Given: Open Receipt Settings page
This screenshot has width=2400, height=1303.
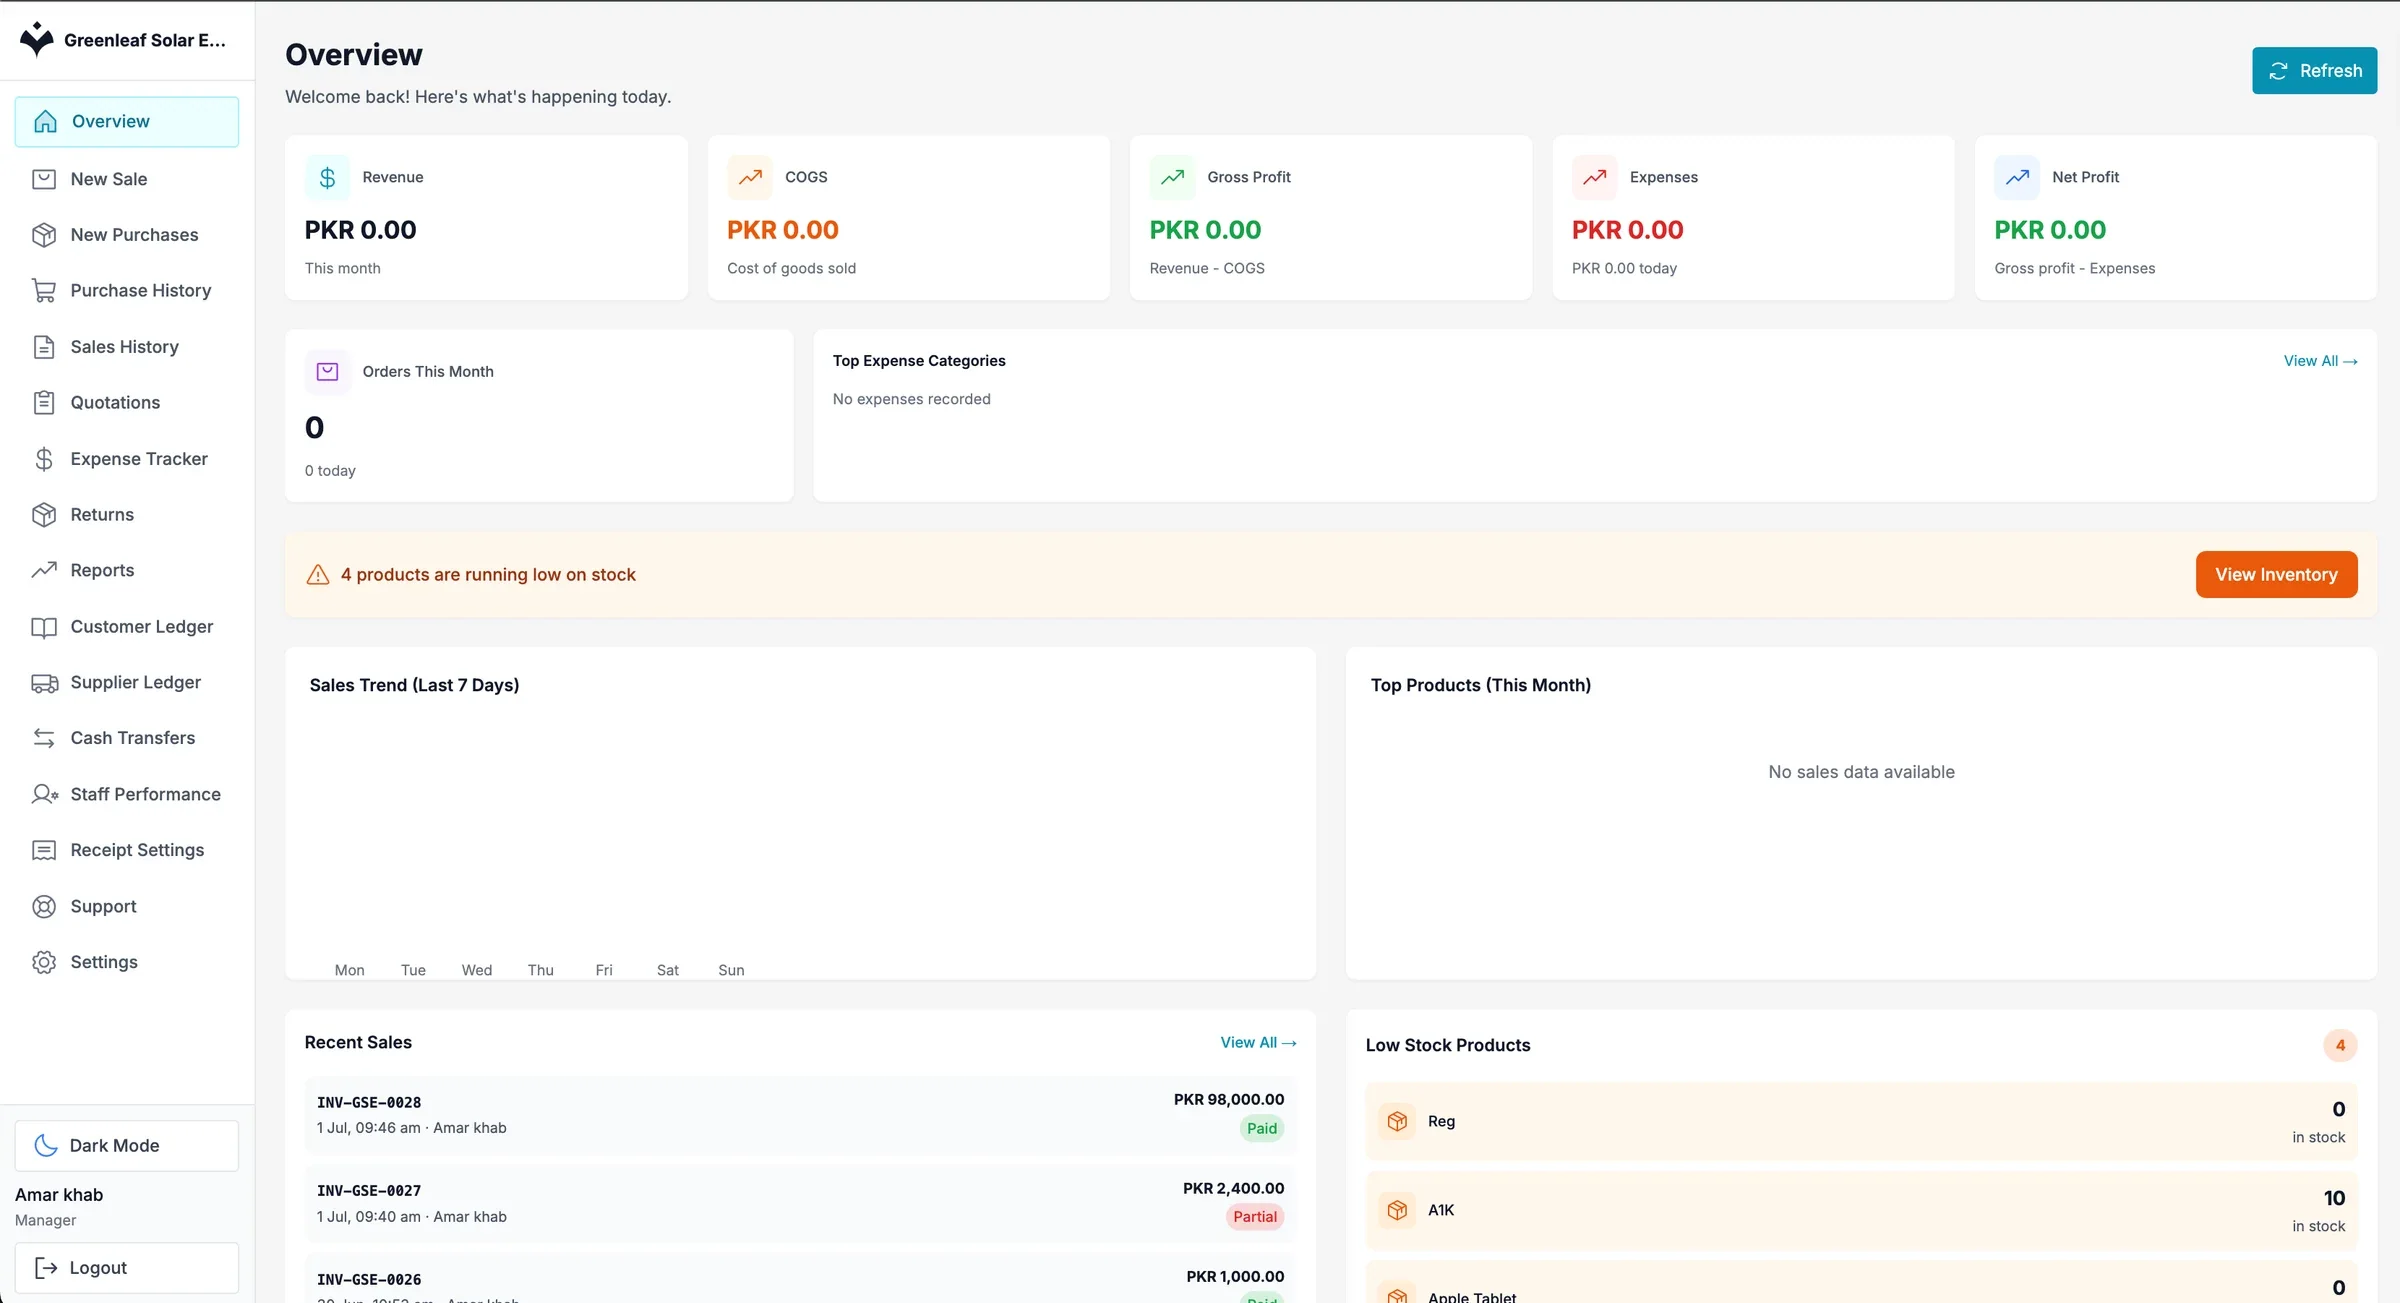Looking at the screenshot, I should 127,850.
